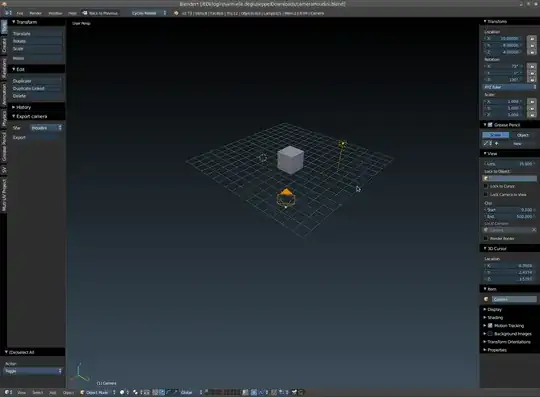Click the Item name Camera field
Screen dimensions: 540x397
tap(514, 299)
